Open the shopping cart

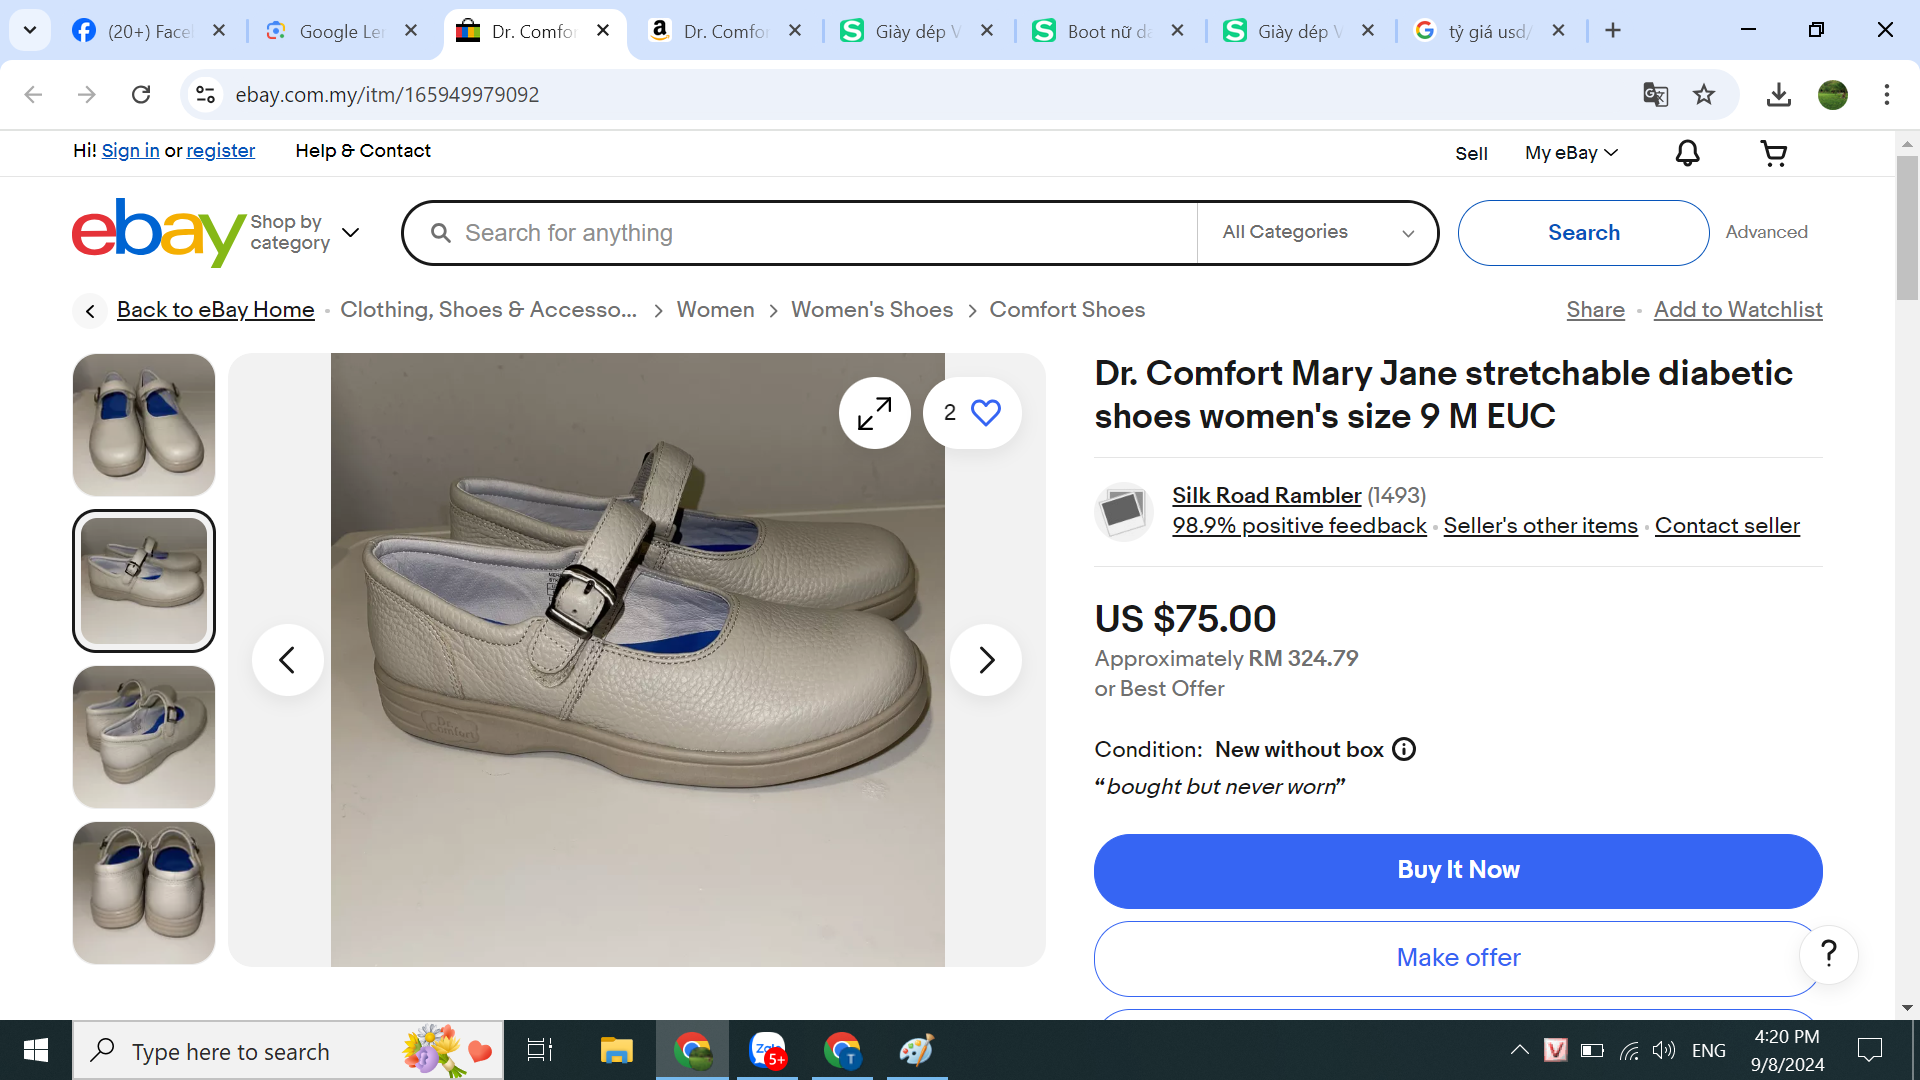(1774, 153)
